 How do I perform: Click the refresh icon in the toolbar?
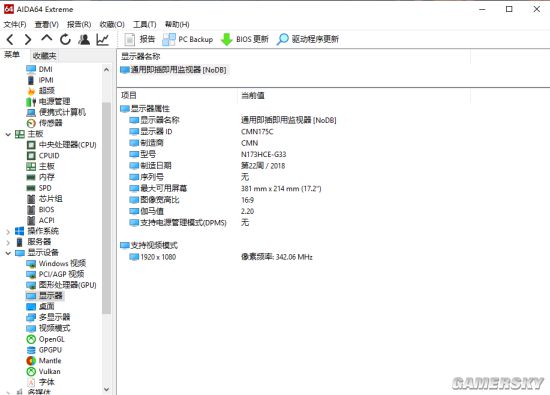(65, 39)
